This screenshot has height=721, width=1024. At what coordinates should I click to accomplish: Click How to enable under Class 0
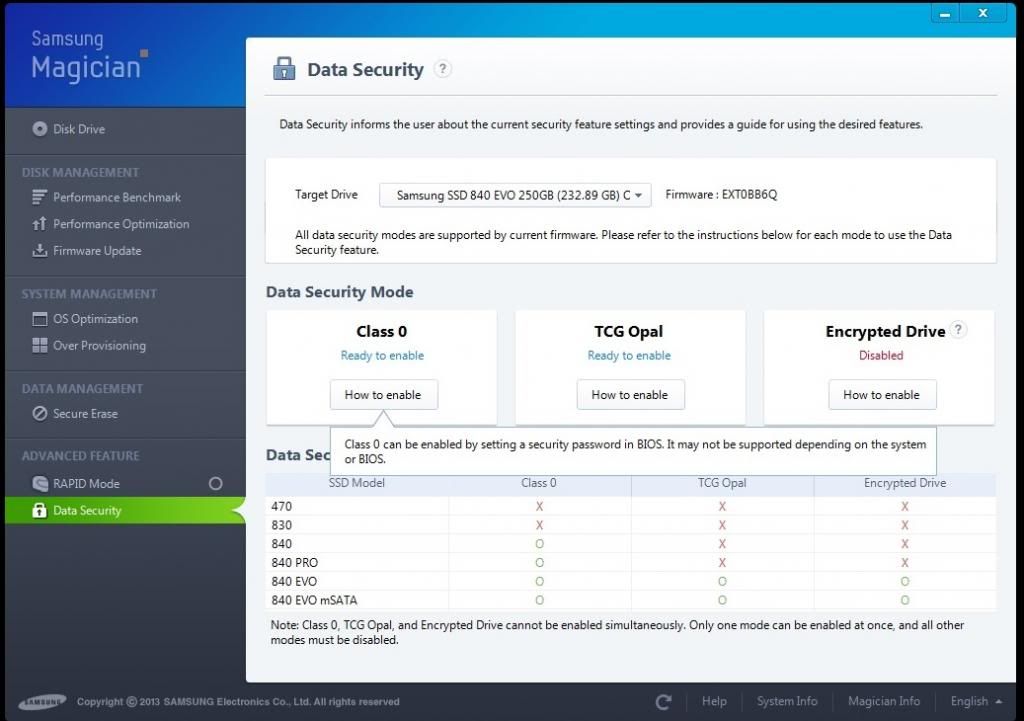pyautogui.click(x=383, y=394)
